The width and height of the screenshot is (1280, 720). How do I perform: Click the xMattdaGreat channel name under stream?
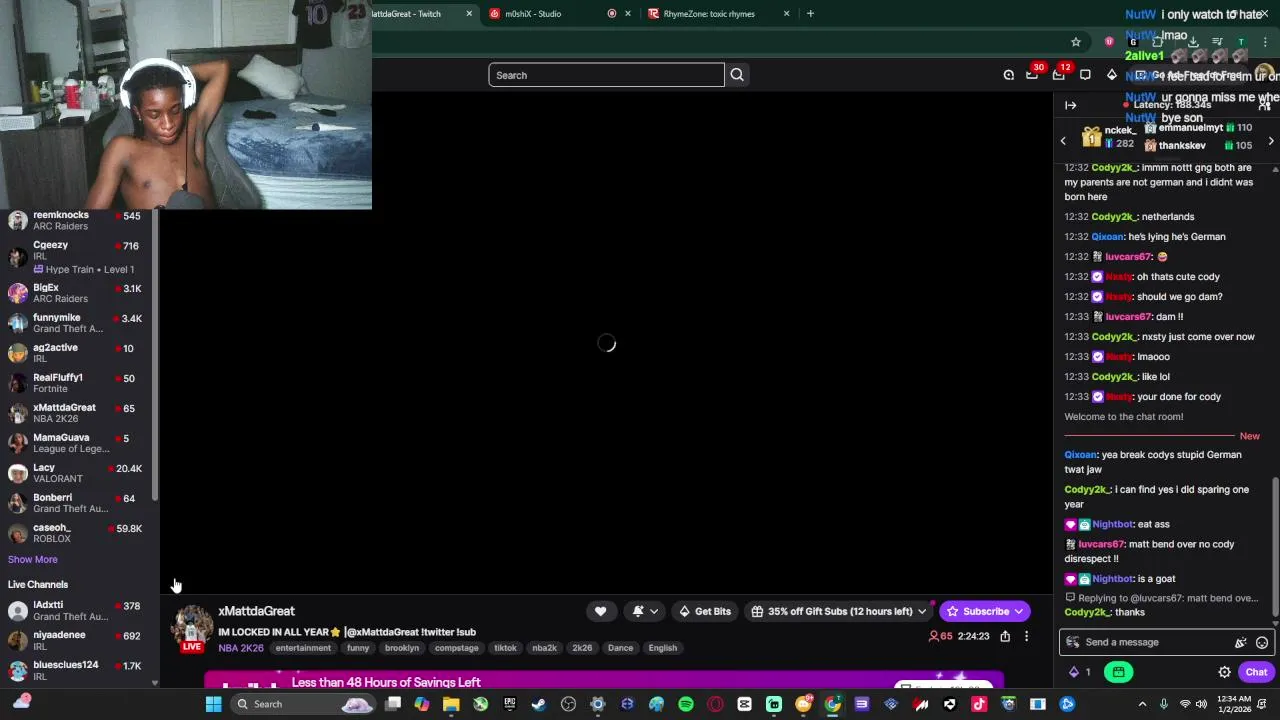pyautogui.click(x=256, y=611)
